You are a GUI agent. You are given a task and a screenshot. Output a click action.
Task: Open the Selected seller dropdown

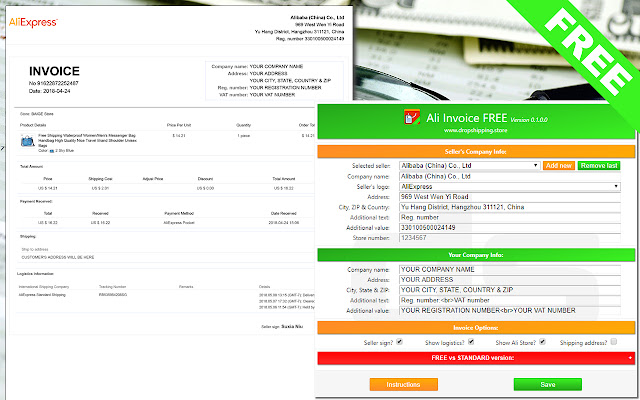[469, 166]
